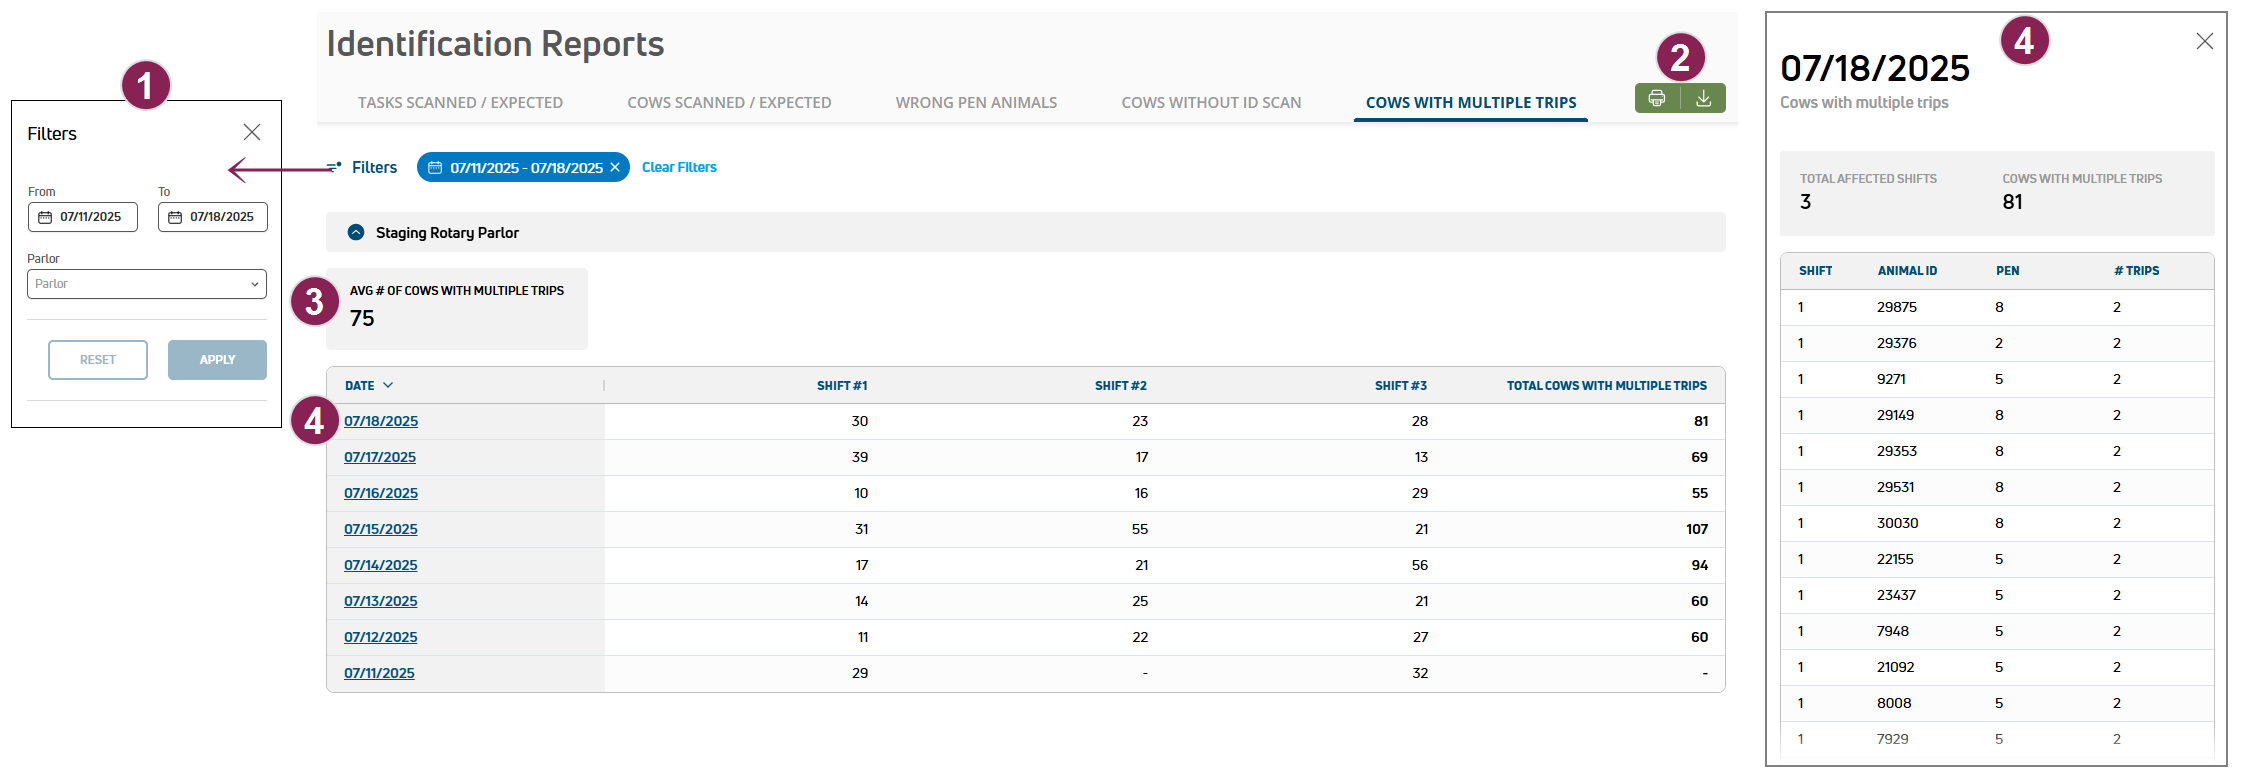Go to Tasks Scanned / Expected tab
The width and height of the screenshot is (2245, 779).
[x=460, y=102]
